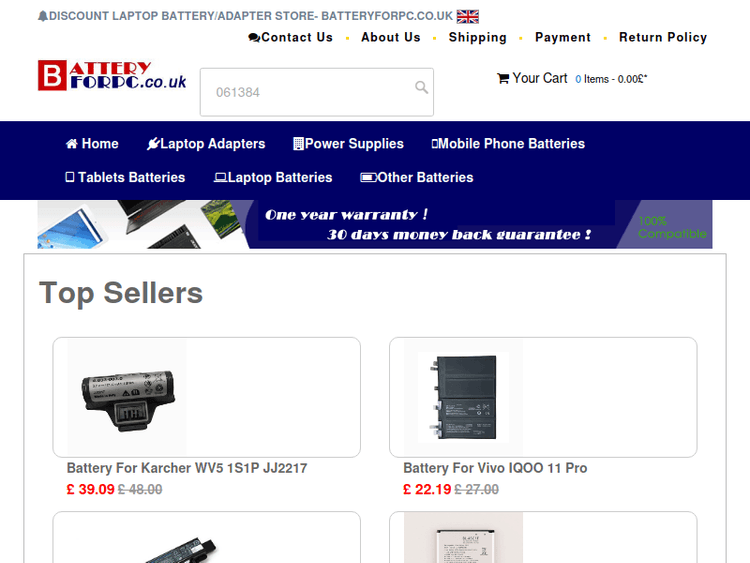The height and width of the screenshot is (563, 750).
Task: Open Battery For Vivo IQOO 11 Pro
Action: coord(495,468)
